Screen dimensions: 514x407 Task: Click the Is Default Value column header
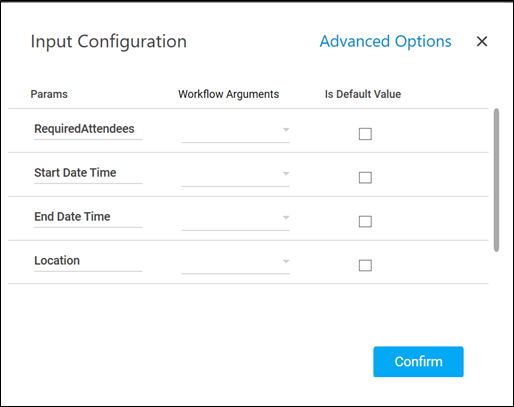pyautogui.click(x=363, y=94)
